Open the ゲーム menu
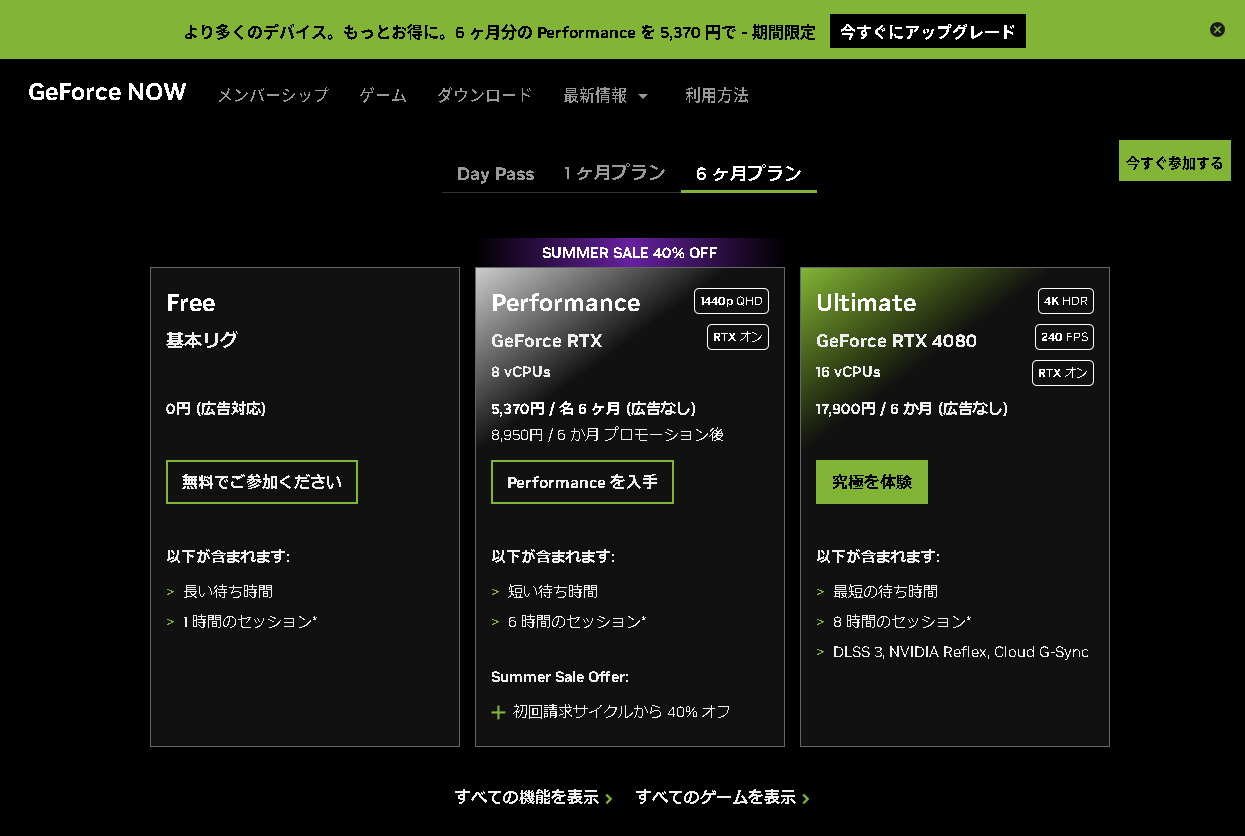The width and height of the screenshot is (1245, 836). point(382,95)
